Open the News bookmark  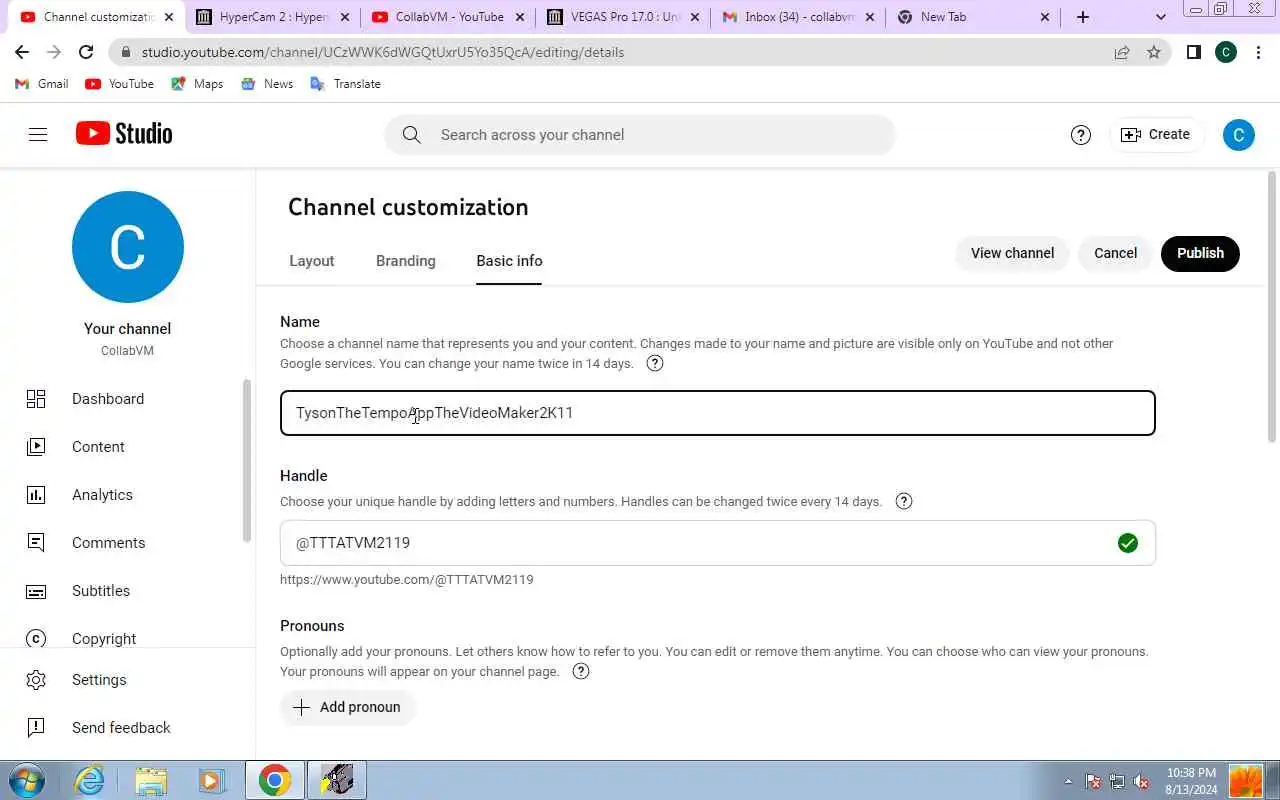click(267, 84)
